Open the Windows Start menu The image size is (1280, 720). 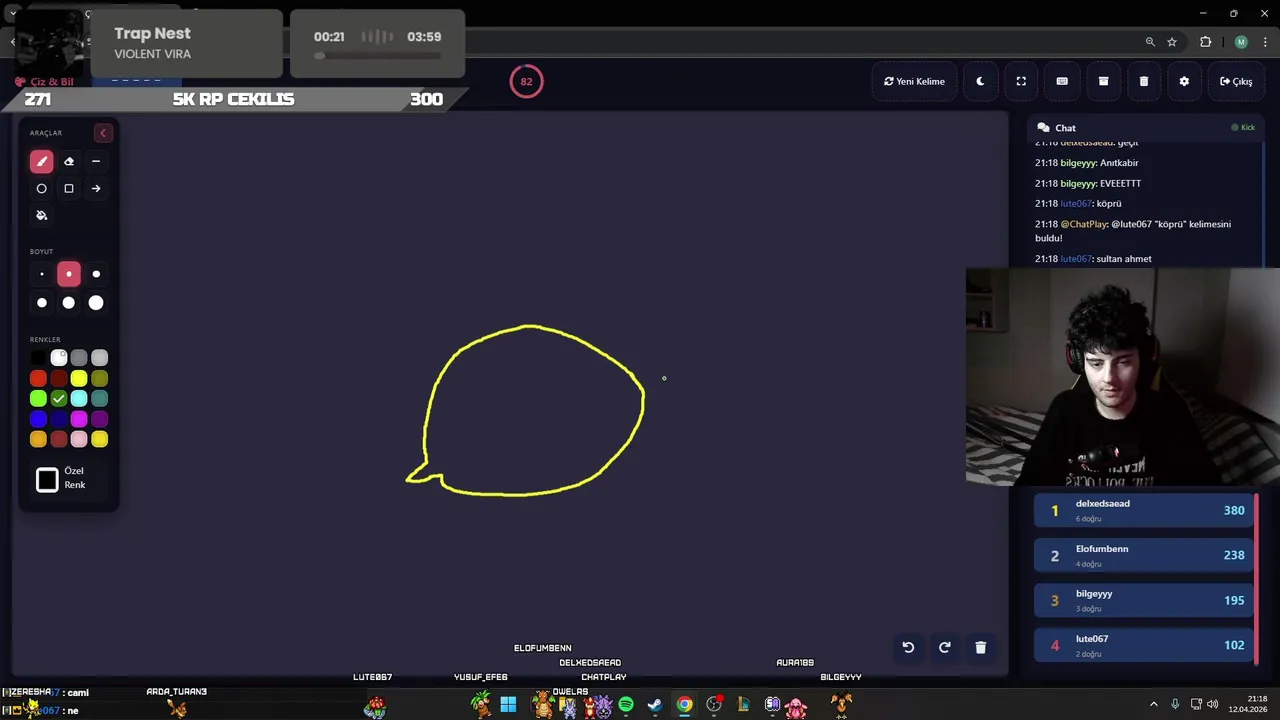click(x=508, y=705)
